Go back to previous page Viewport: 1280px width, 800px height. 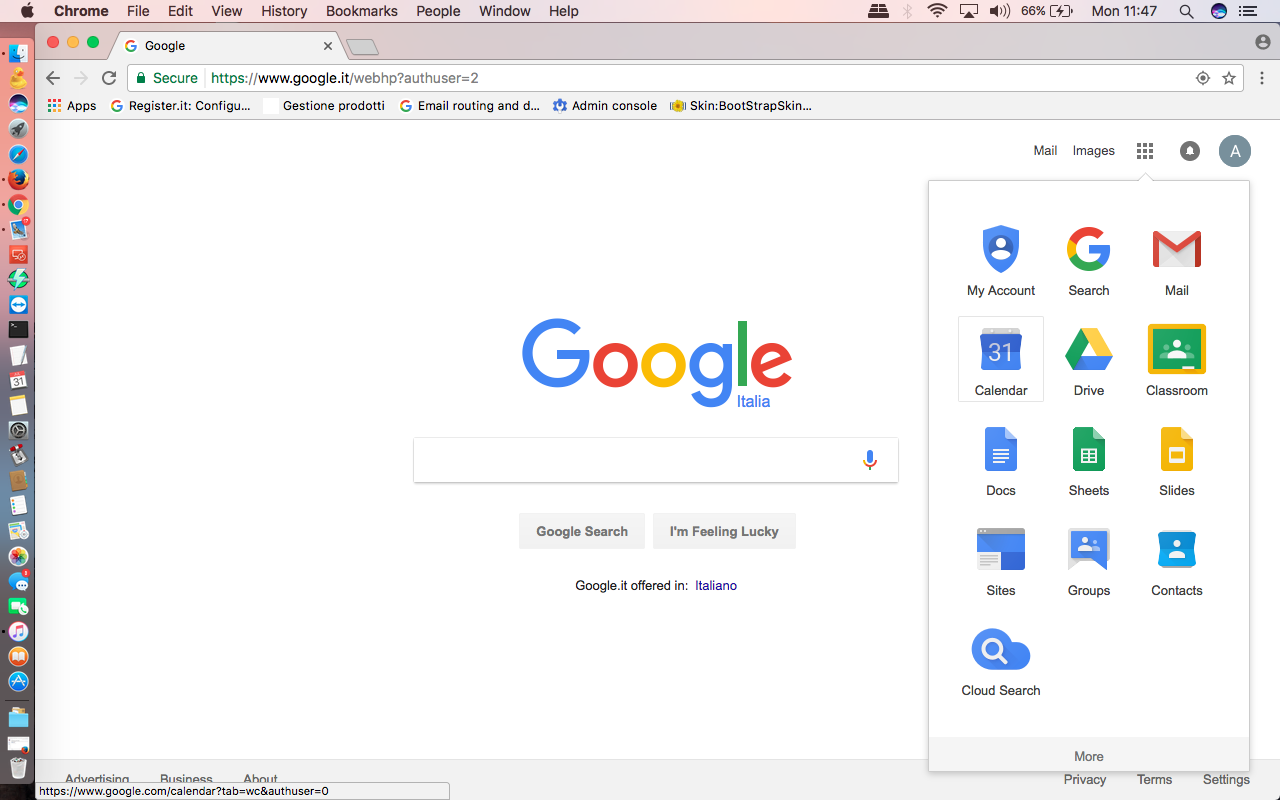pos(53,78)
